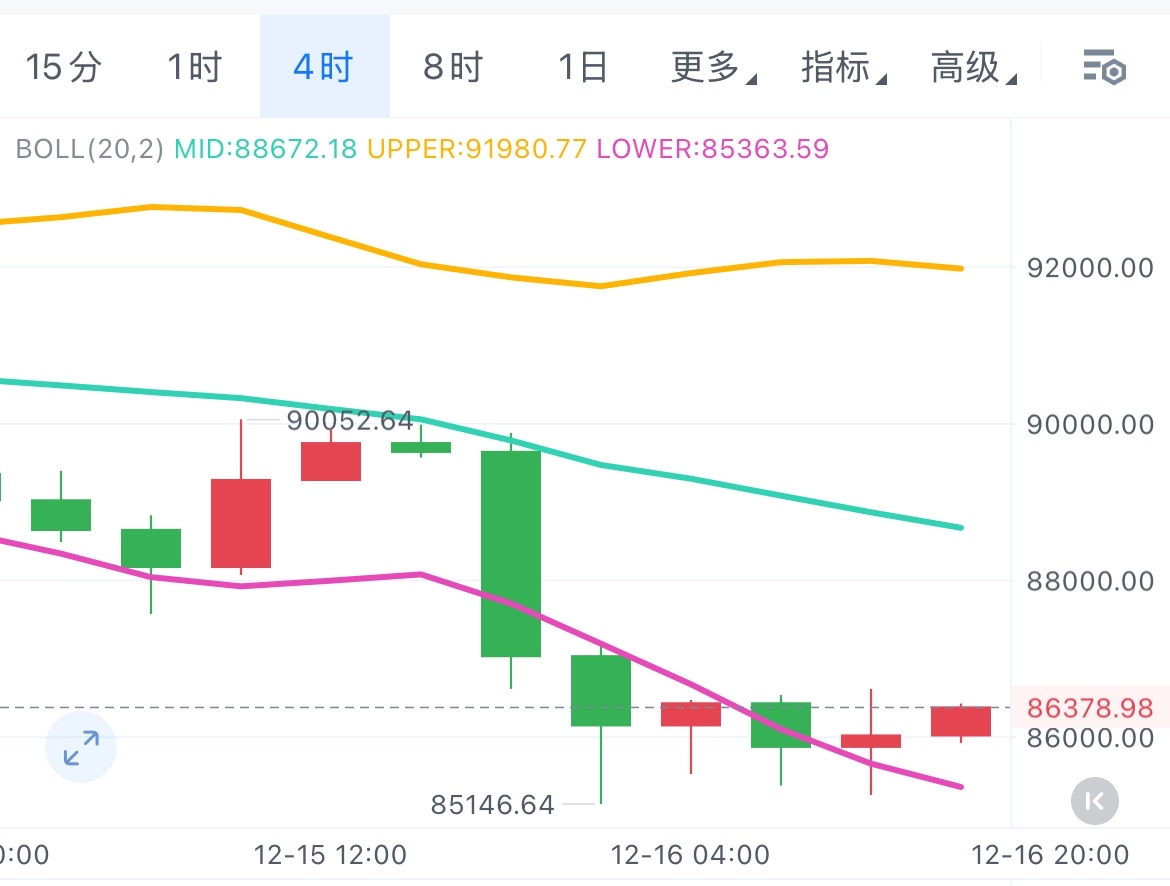The width and height of the screenshot is (1170, 886).
Task: Open the chart settings icon
Action: click(1105, 68)
